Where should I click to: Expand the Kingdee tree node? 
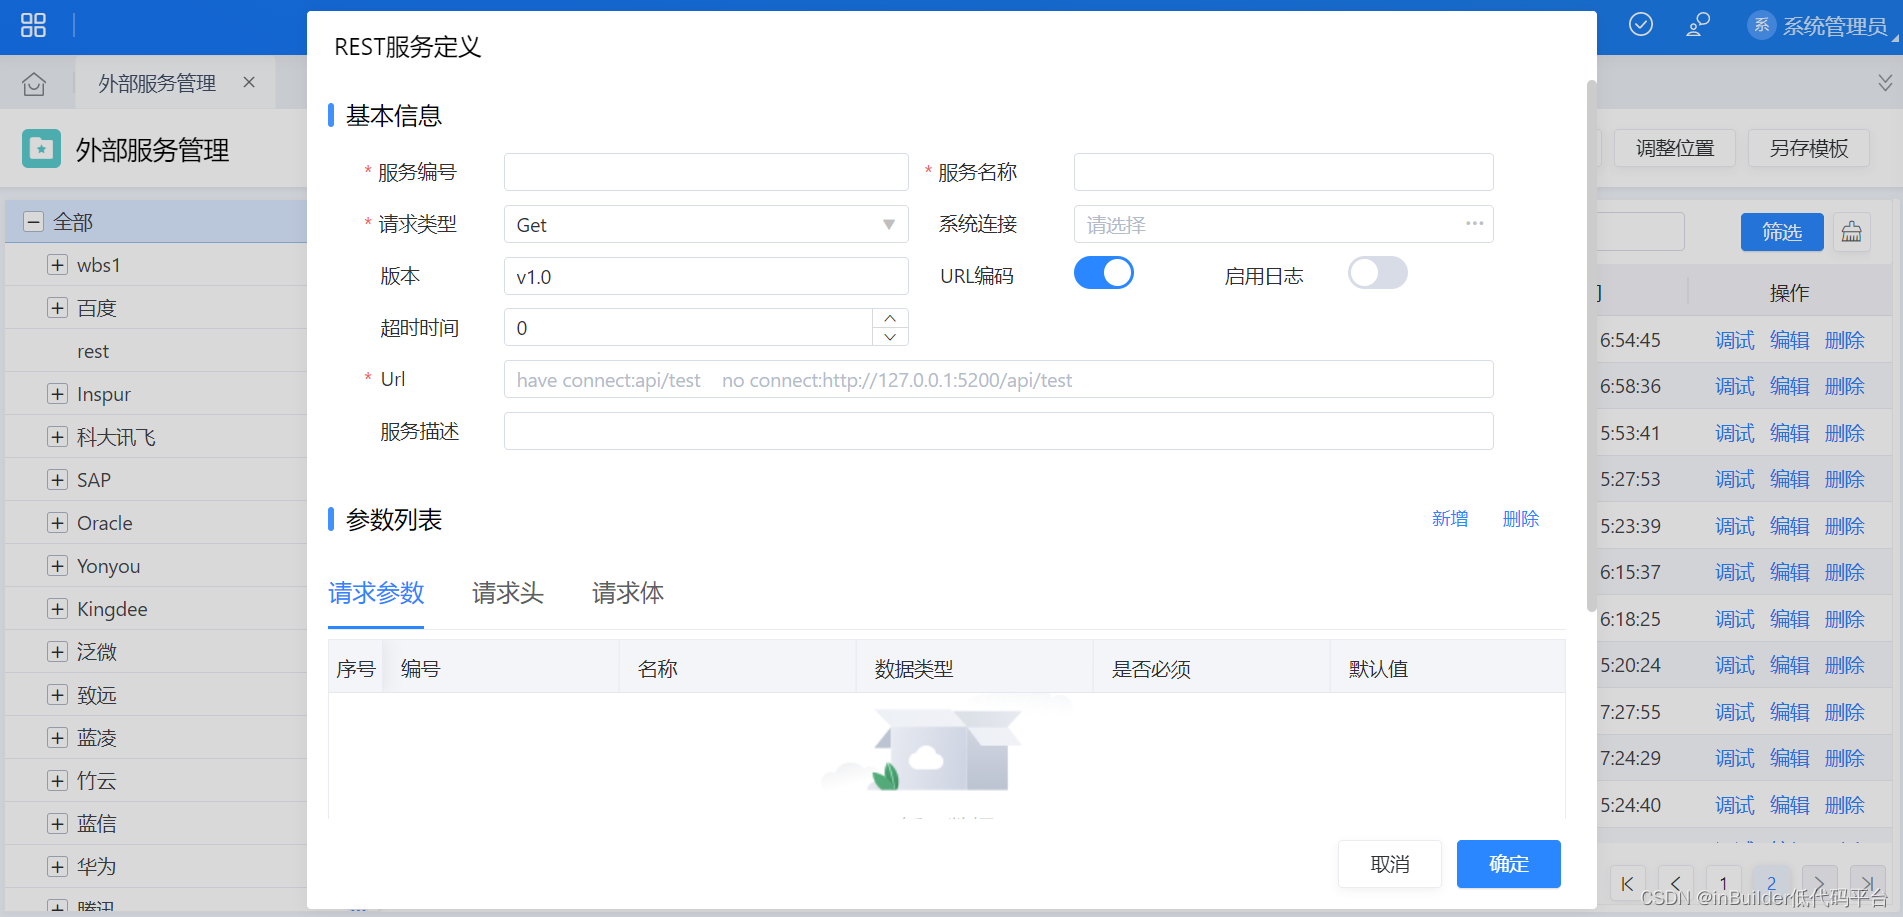pyautogui.click(x=57, y=609)
